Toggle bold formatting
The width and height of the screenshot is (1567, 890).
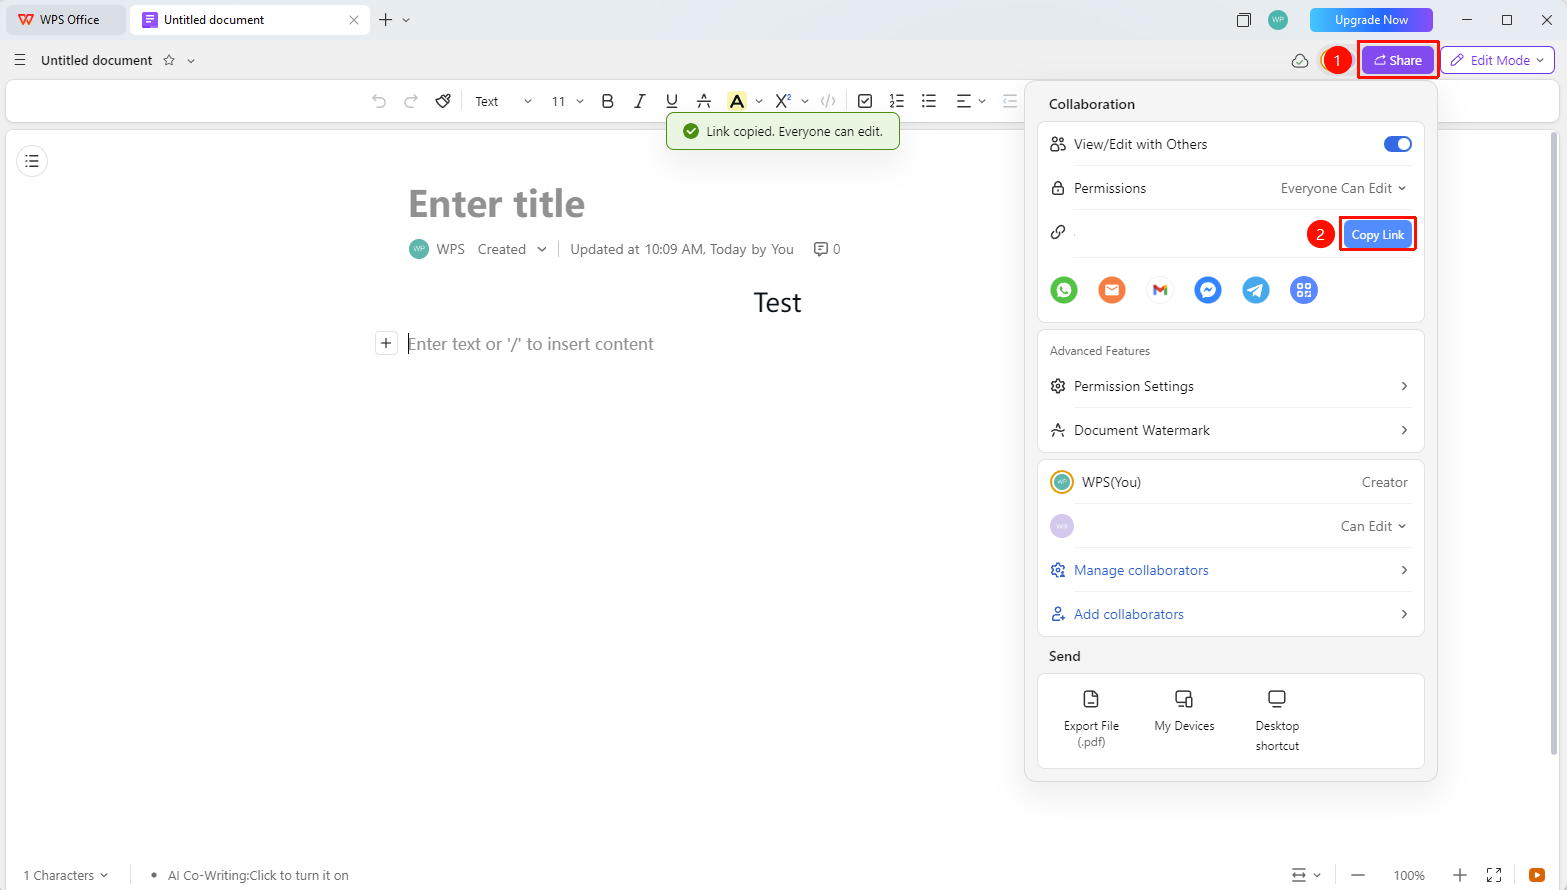(x=607, y=101)
